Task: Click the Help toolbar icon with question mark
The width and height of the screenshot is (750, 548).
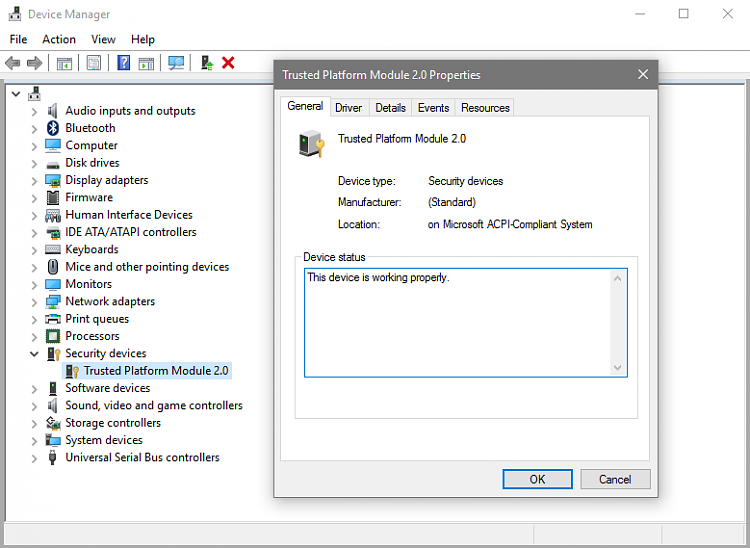Action: pos(123,63)
